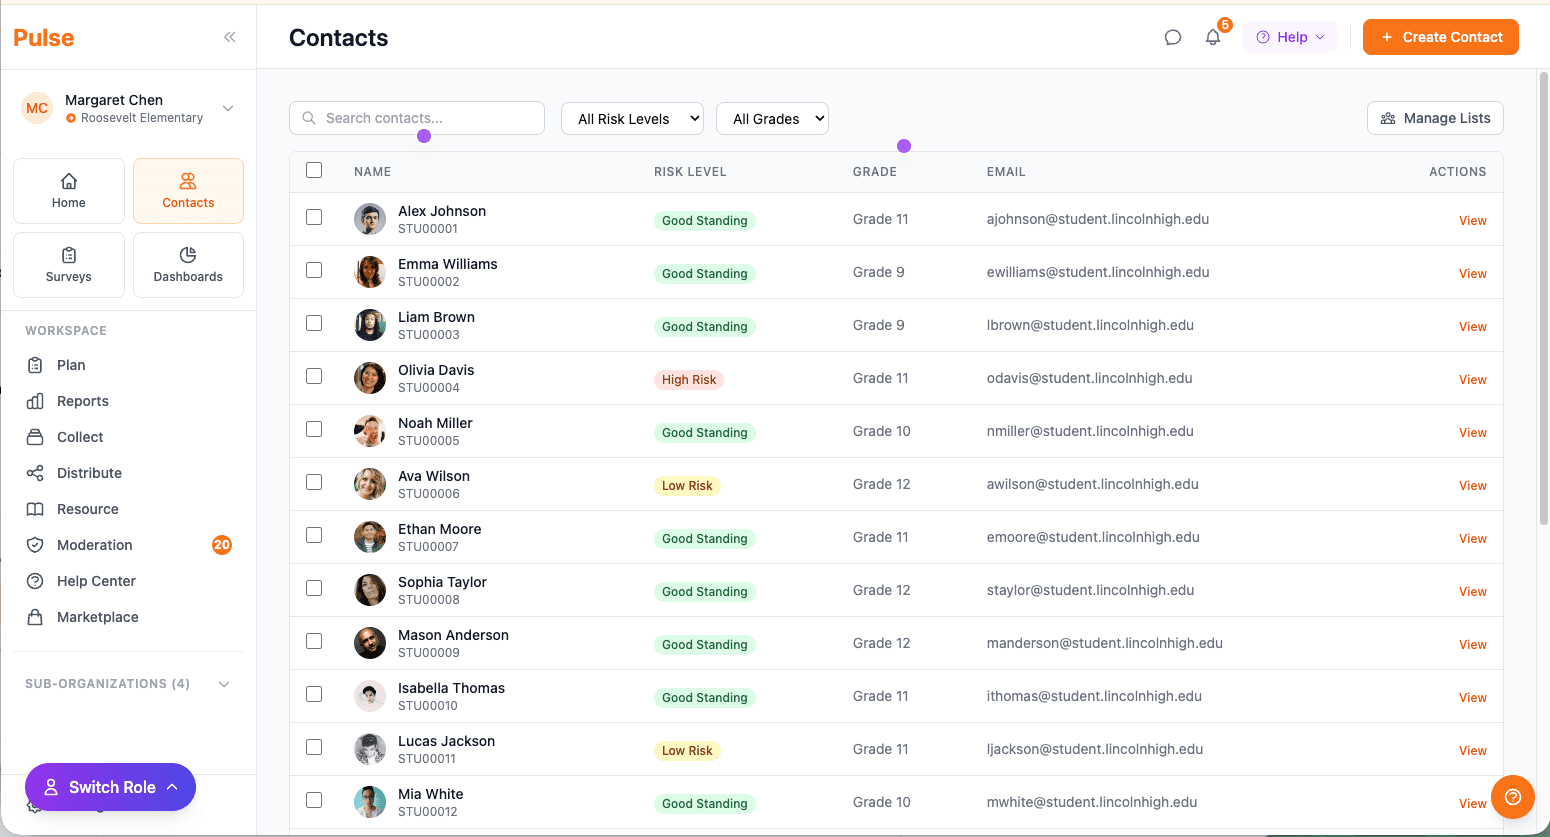Open the chat messages icon

(1172, 36)
